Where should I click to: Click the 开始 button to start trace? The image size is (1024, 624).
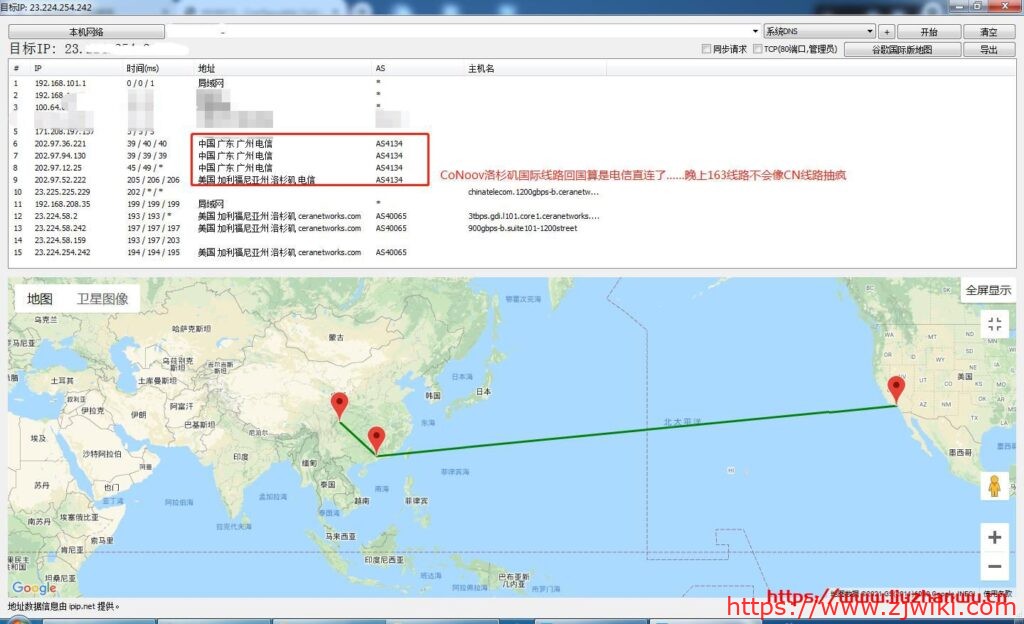tap(929, 32)
